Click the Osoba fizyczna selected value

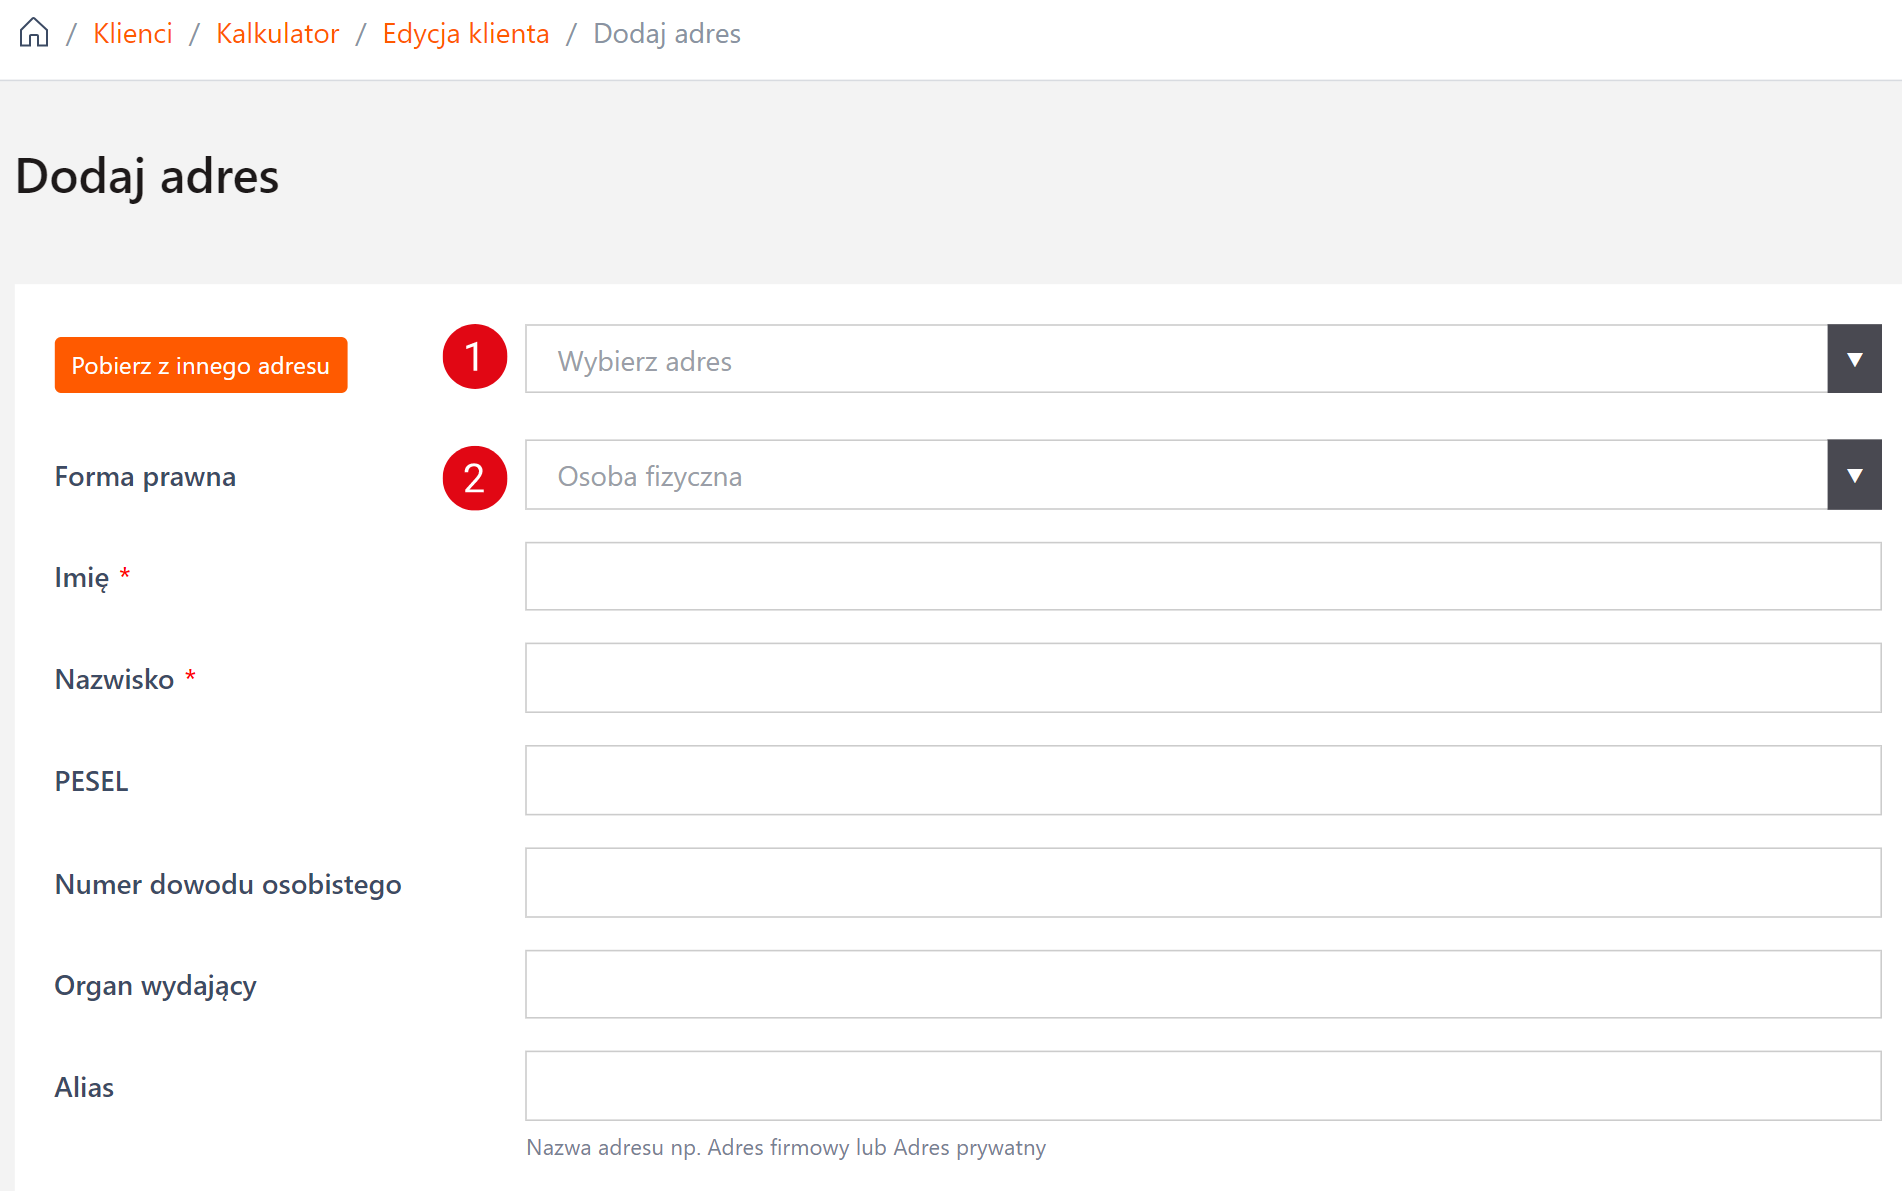[x=649, y=476]
